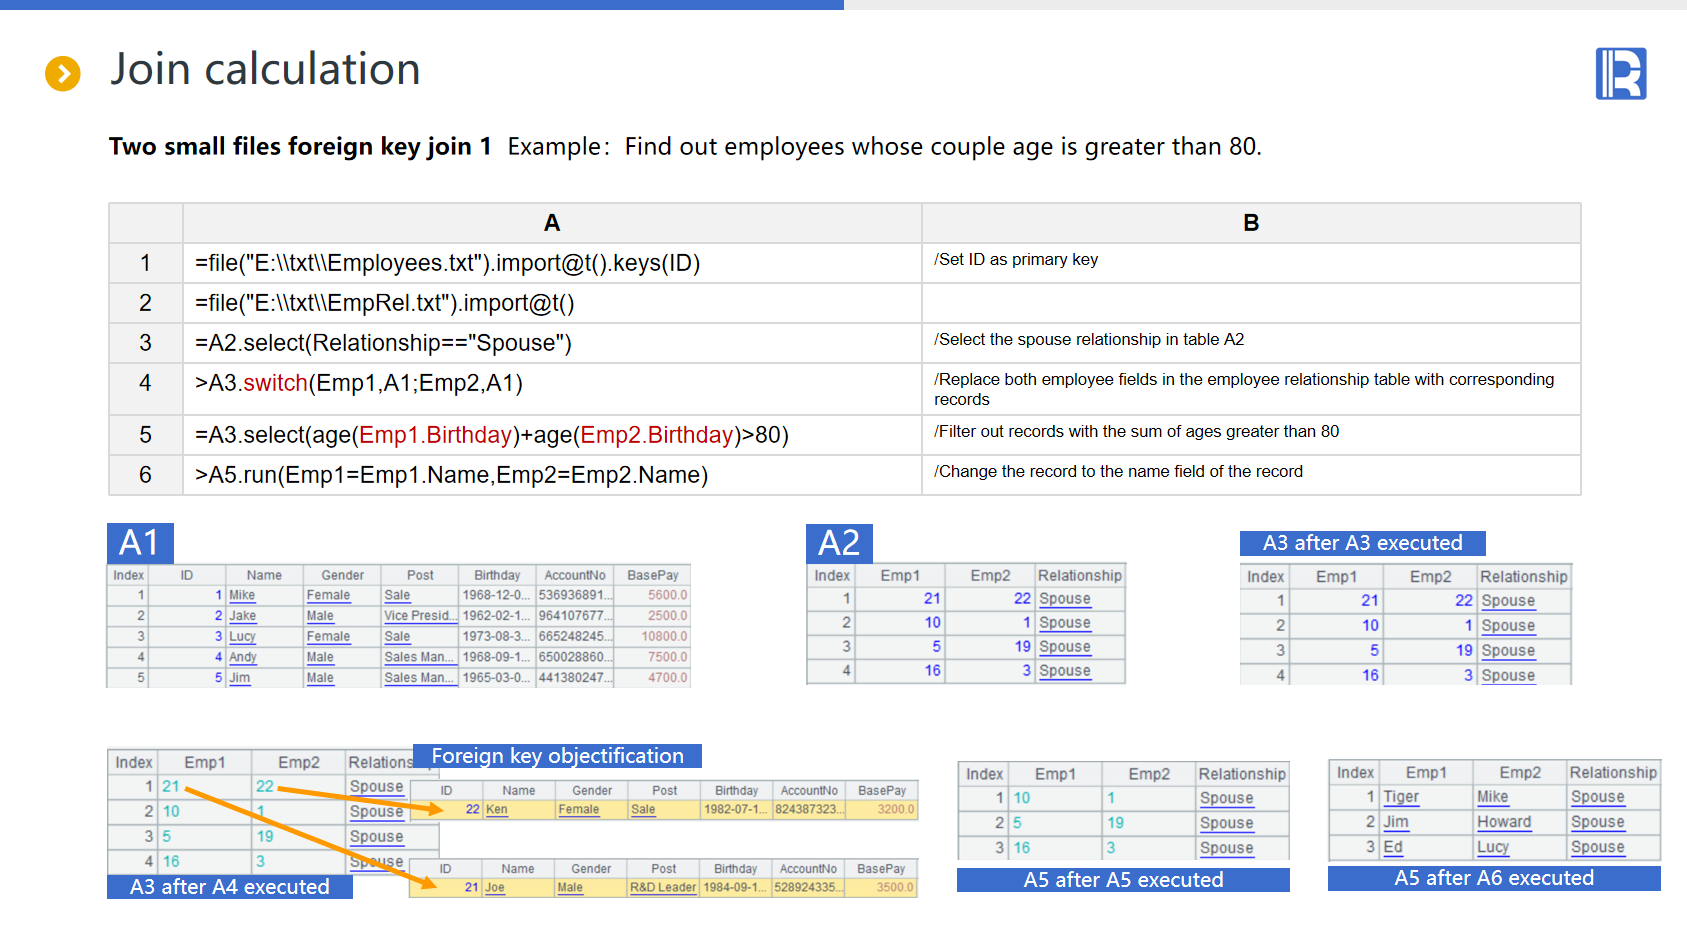Click row number 5 in code grid
Screen dimensions: 1687x949
point(145,435)
